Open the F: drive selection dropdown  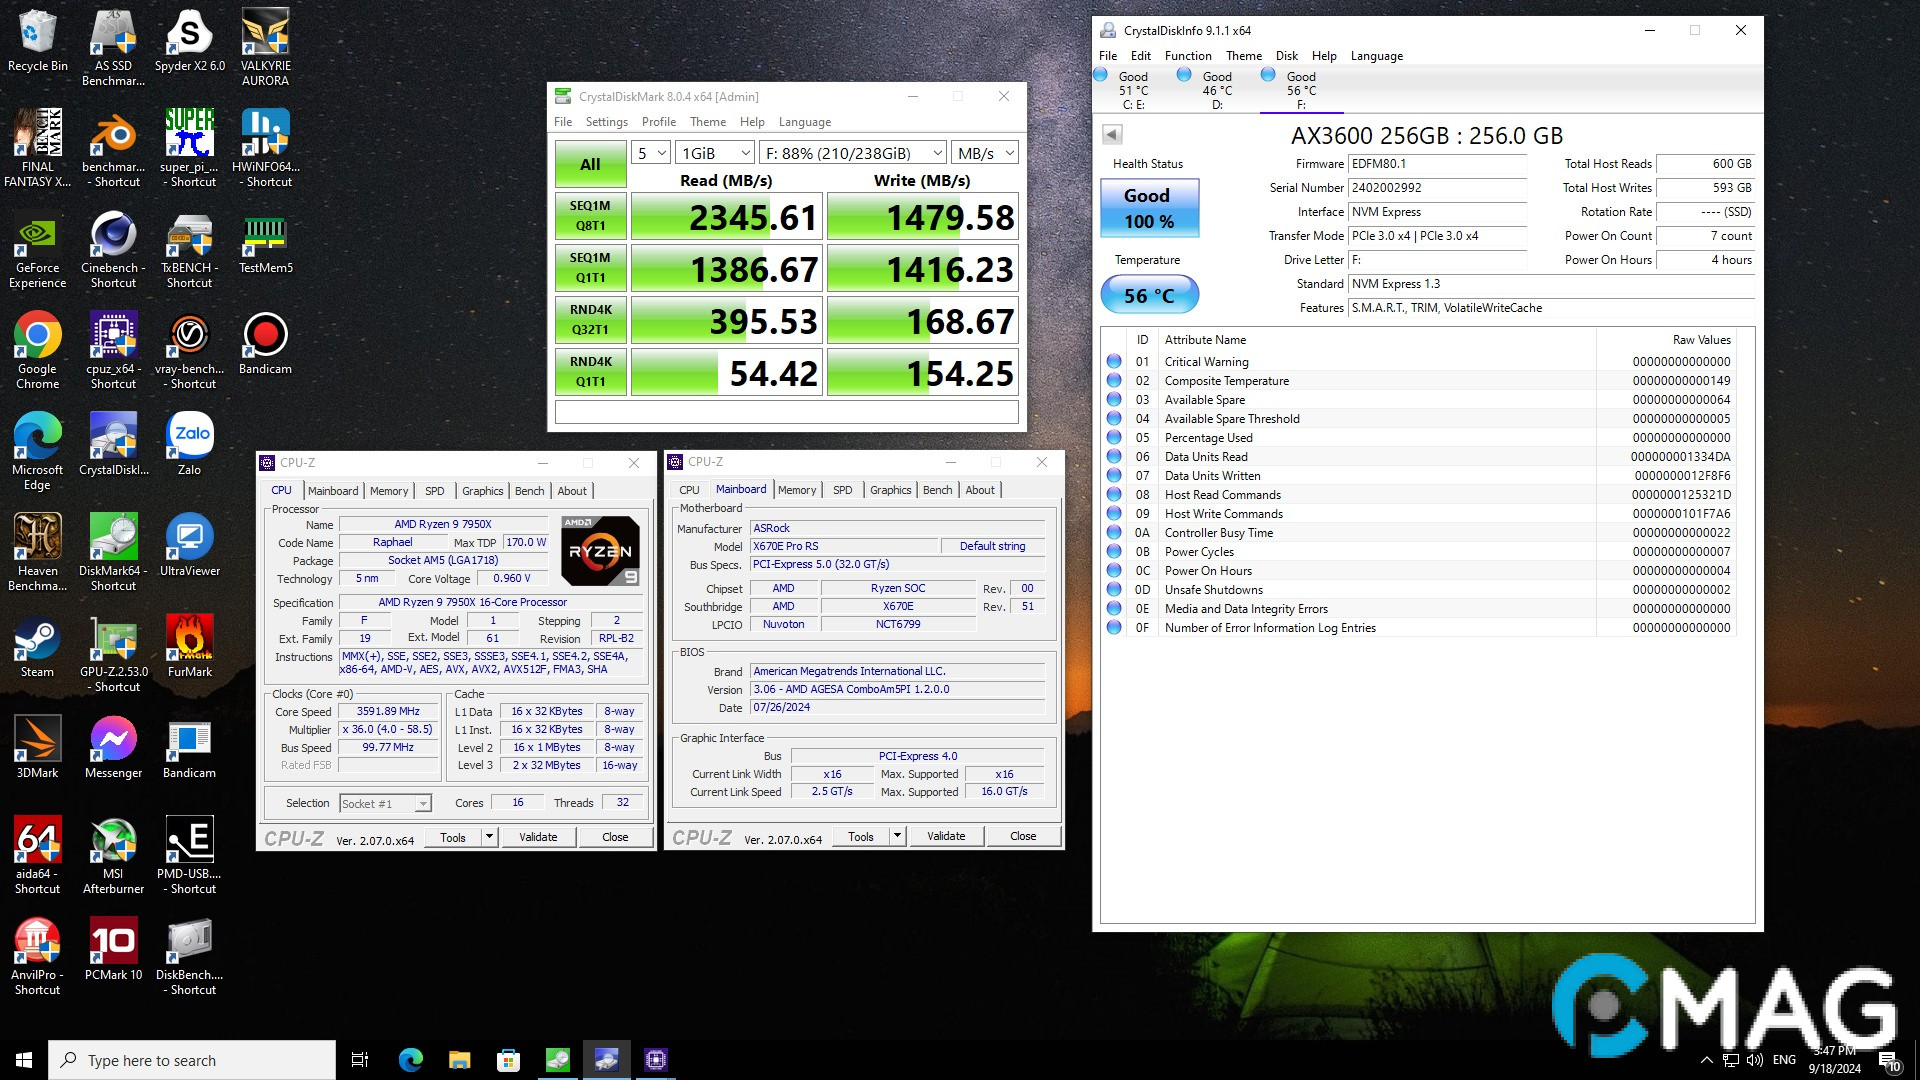852,153
